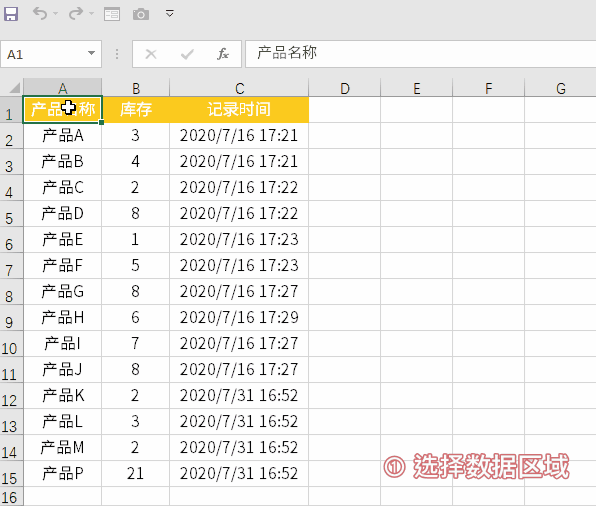Image resolution: width=596 pixels, height=506 pixels.
Task: Open the undo history dropdown arrow
Action: (55, 14)
